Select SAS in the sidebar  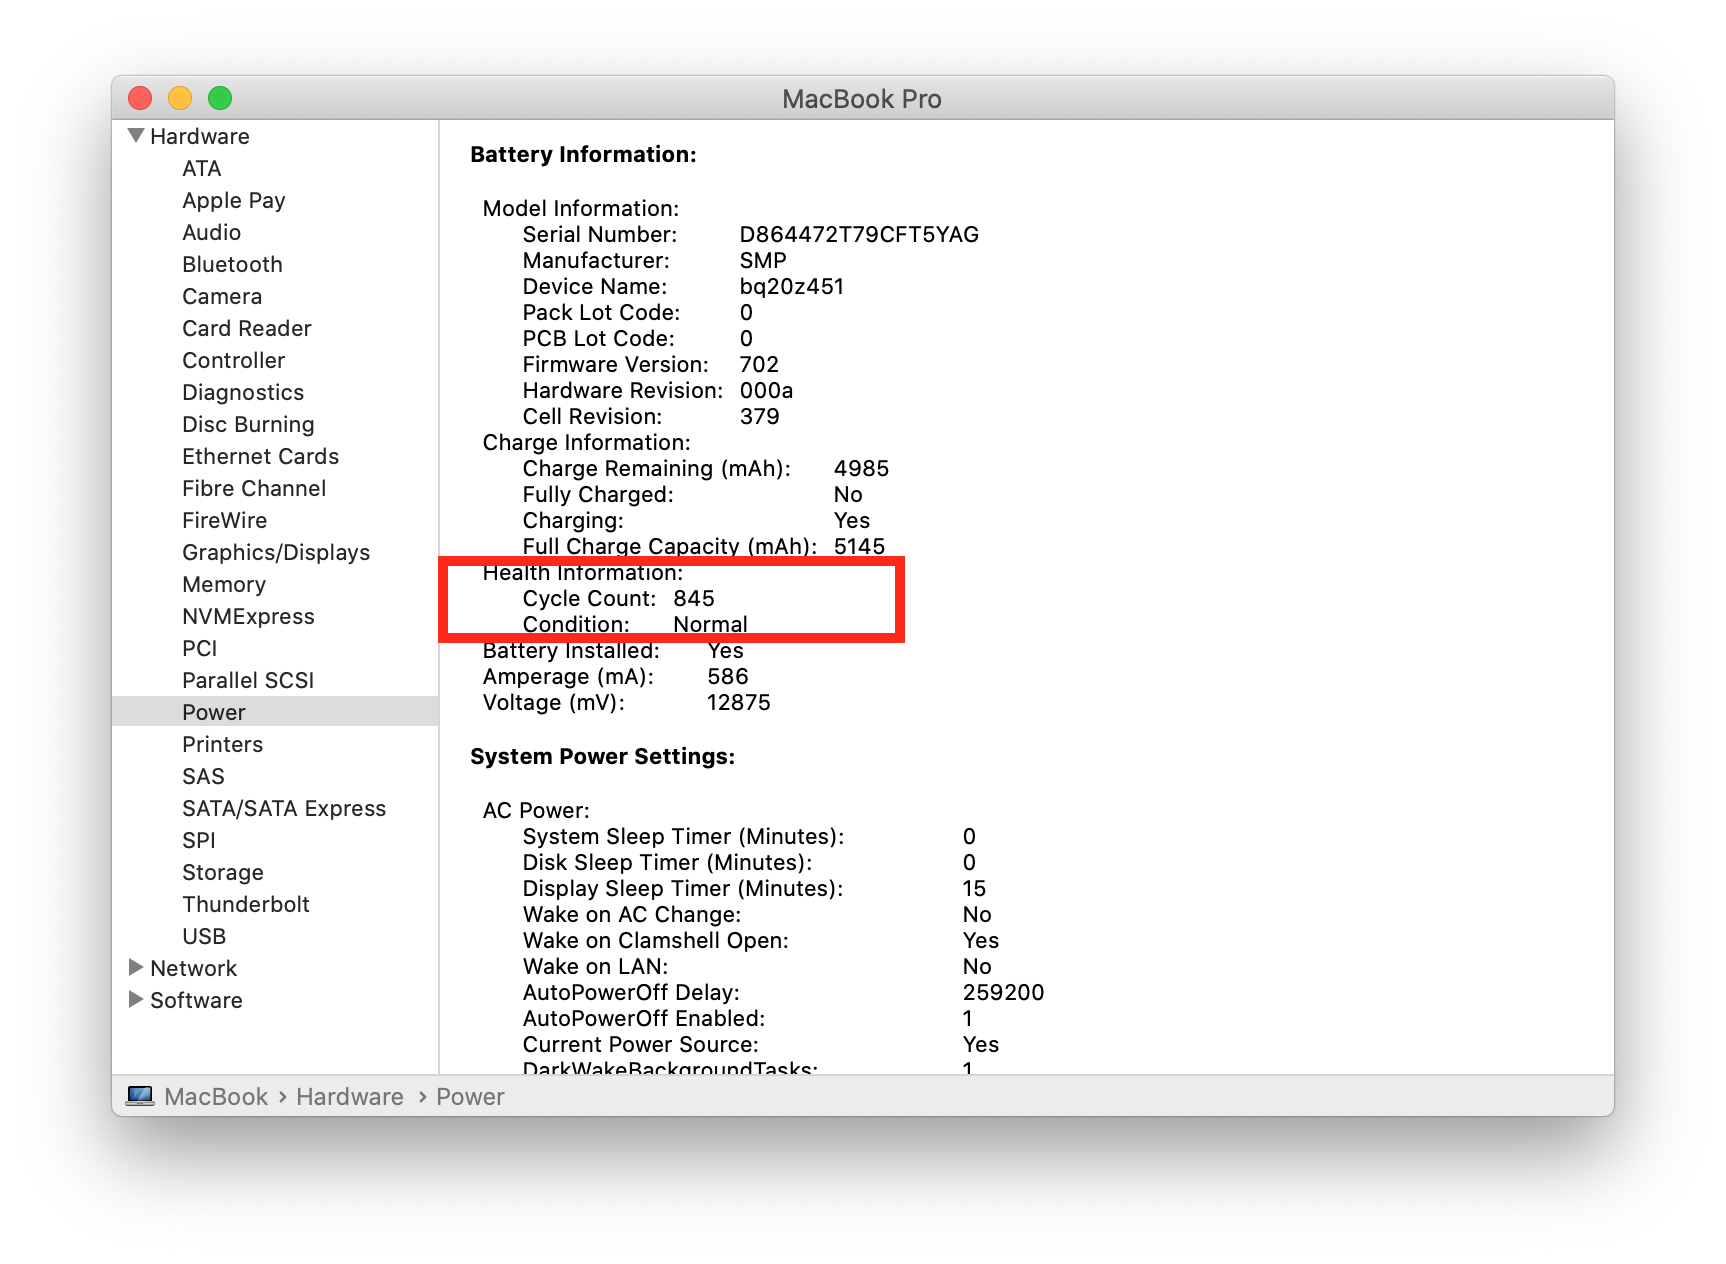coord(203,776)
